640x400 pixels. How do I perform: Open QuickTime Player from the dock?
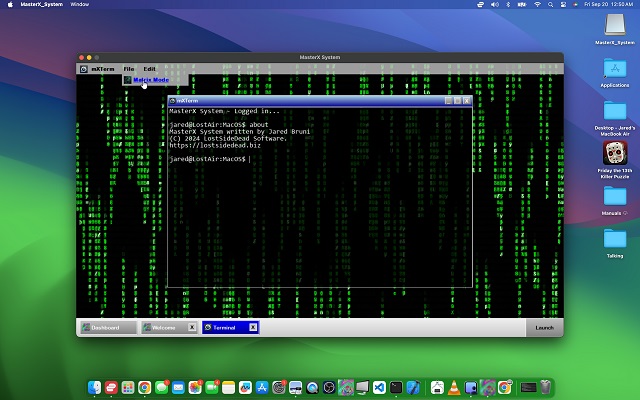click(x=312, y=387)
